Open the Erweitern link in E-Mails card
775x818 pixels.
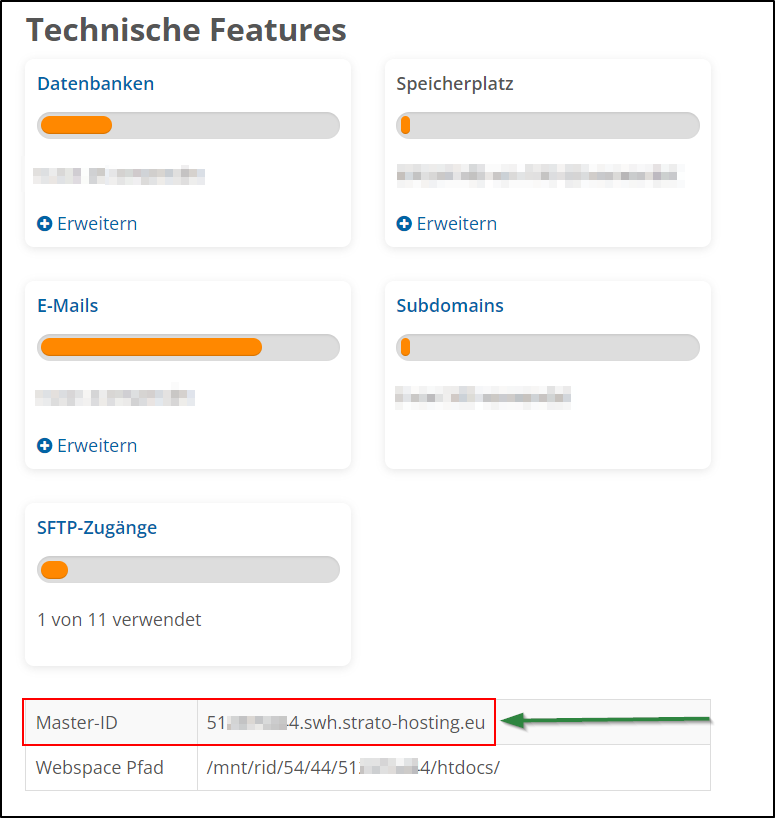tap(96, 446)
